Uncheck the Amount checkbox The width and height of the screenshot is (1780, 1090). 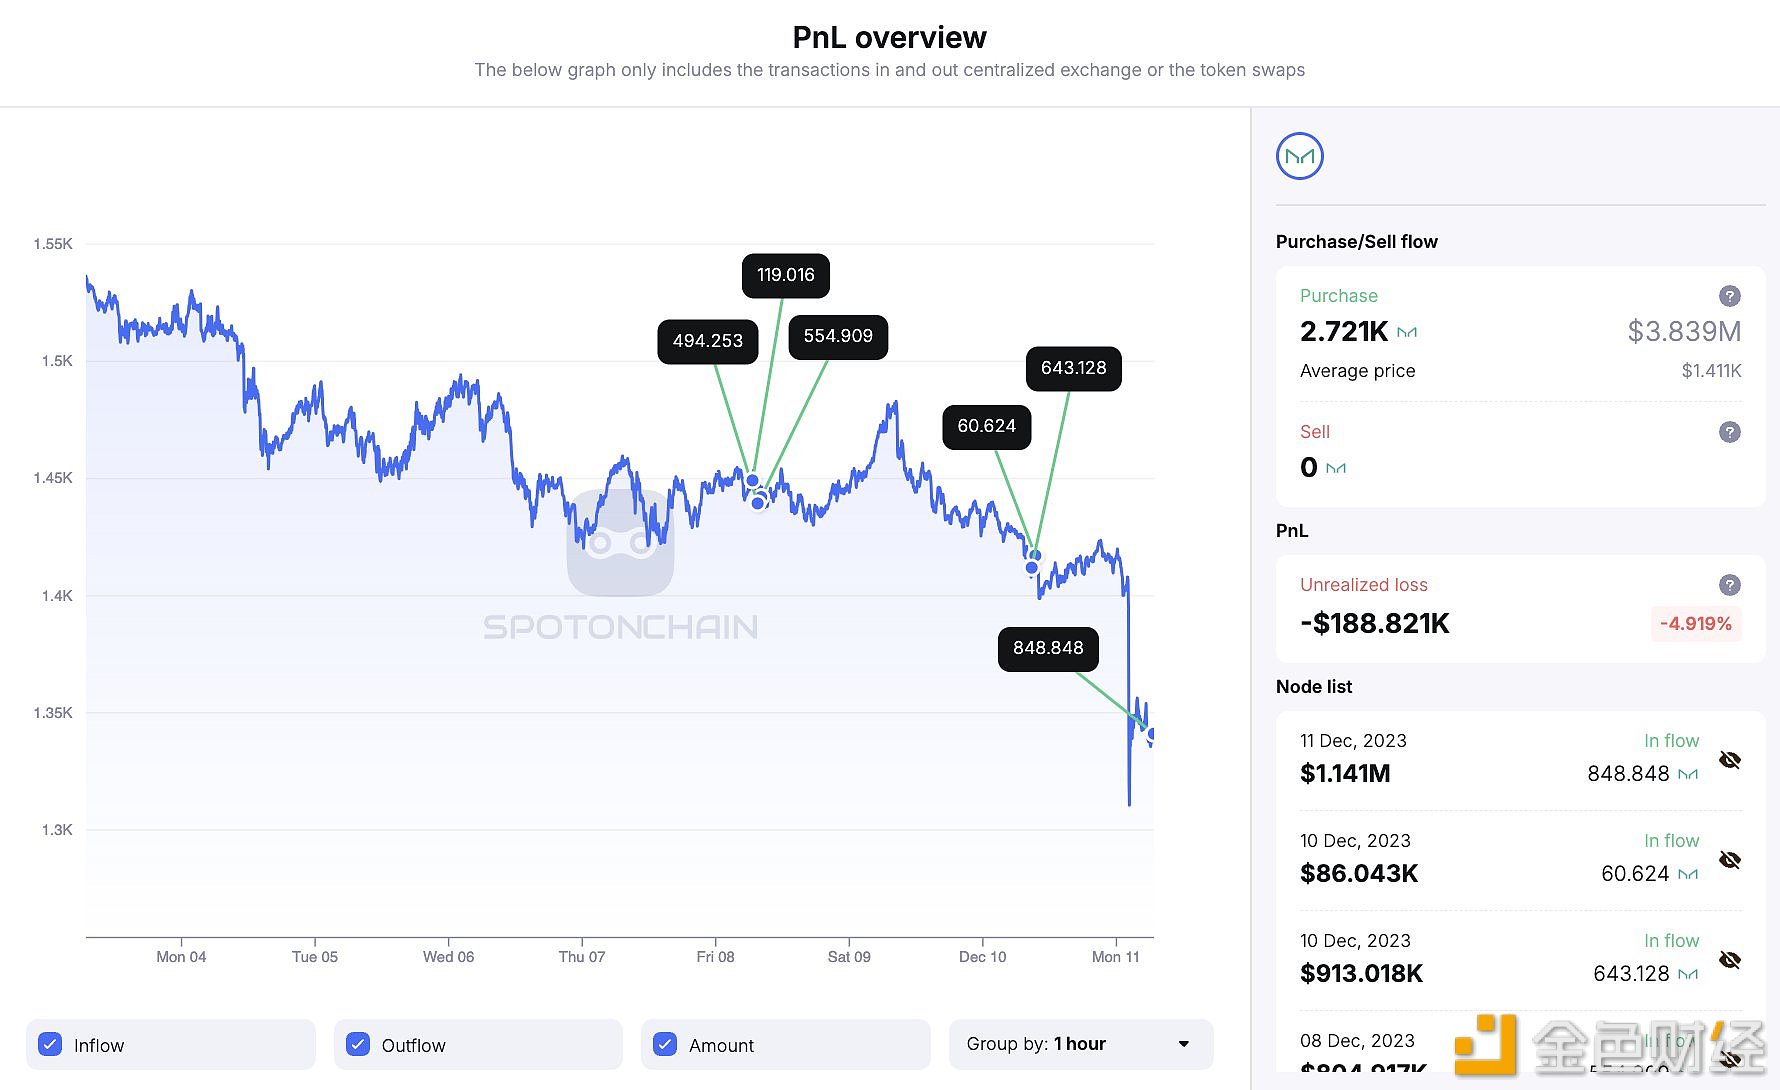coord(665,1044)
